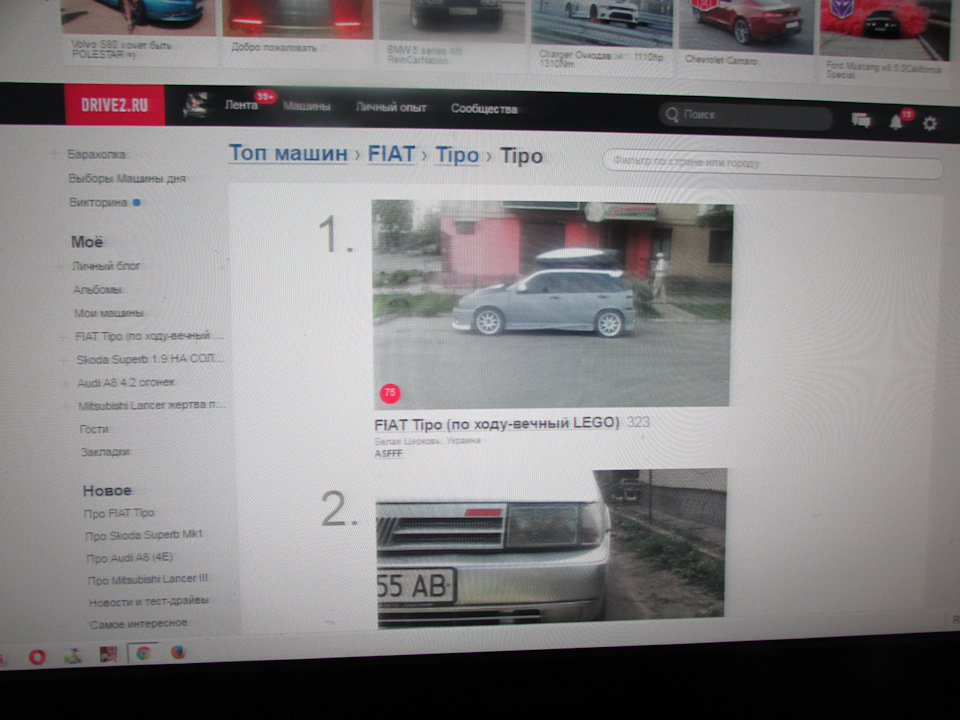Follow the underlined Tipo breadcrumb link
Image resolution: width=960 pixels, height=720 pixels.
coord(457,155)
